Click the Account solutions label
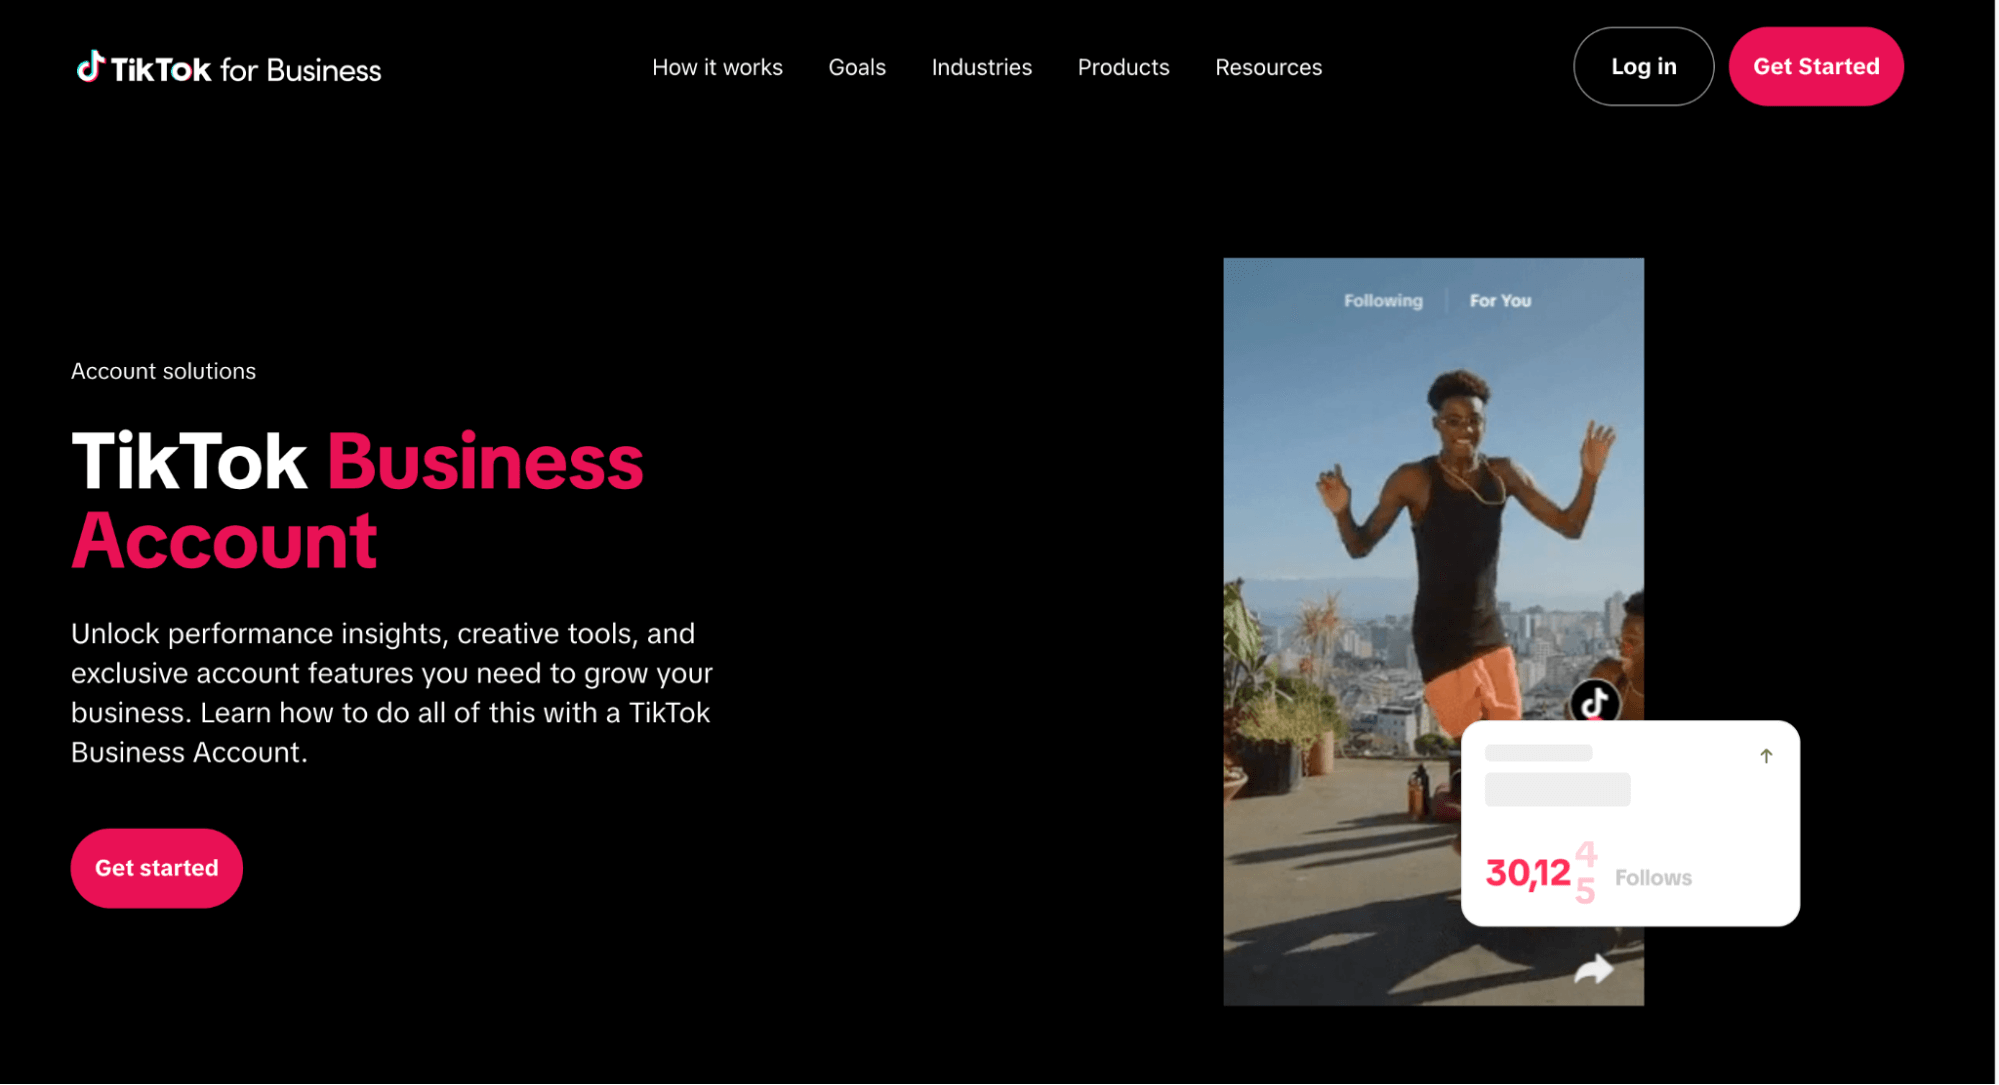The width and height of the screenshot is (1999, 1085). pyautogui.click(x=164, y=371)
